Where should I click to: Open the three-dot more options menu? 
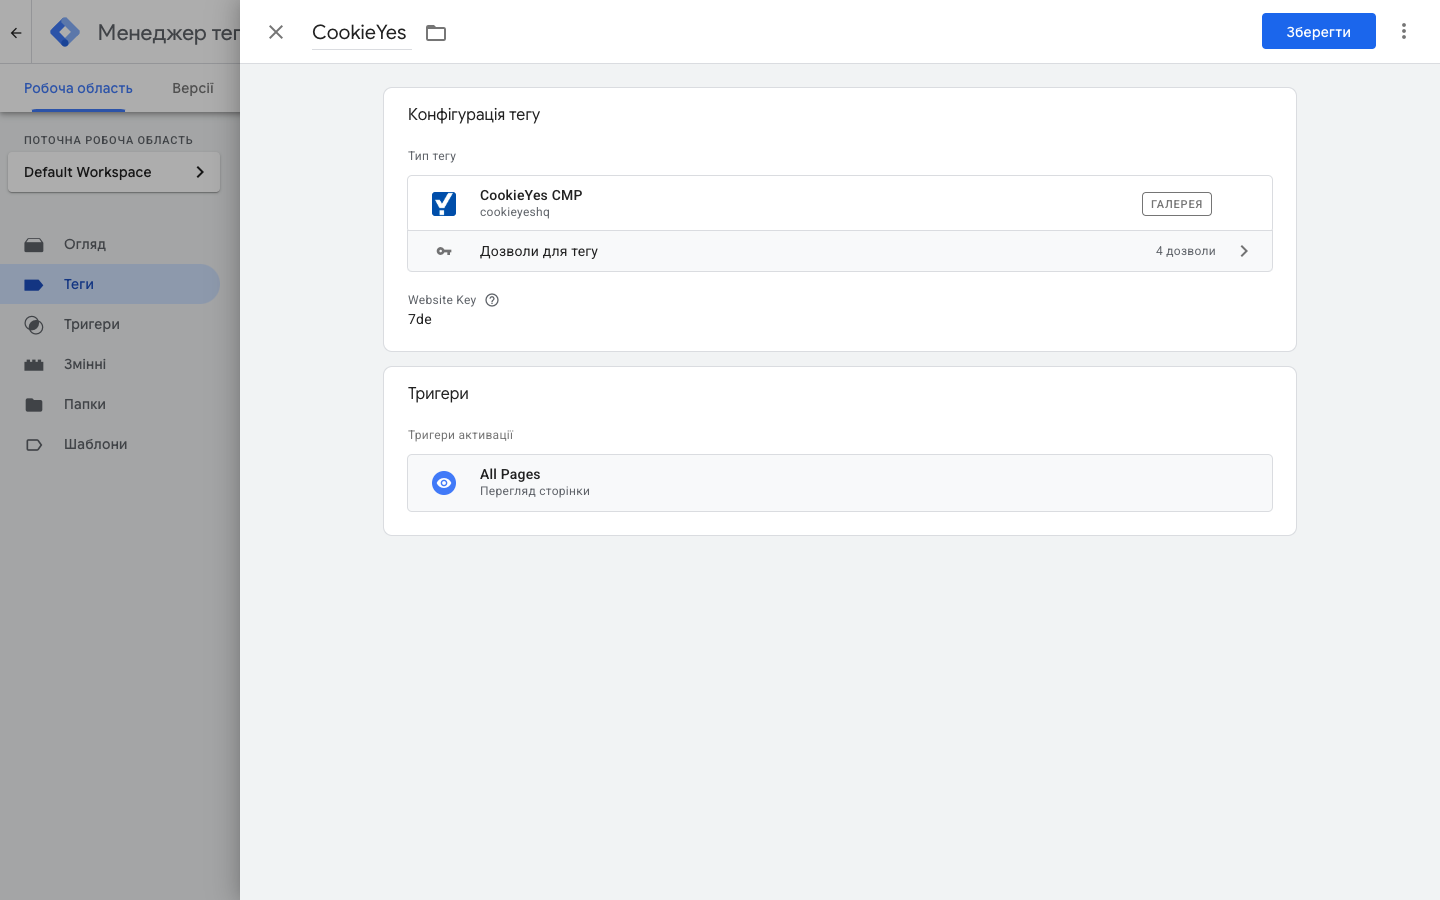(1404, 31)
